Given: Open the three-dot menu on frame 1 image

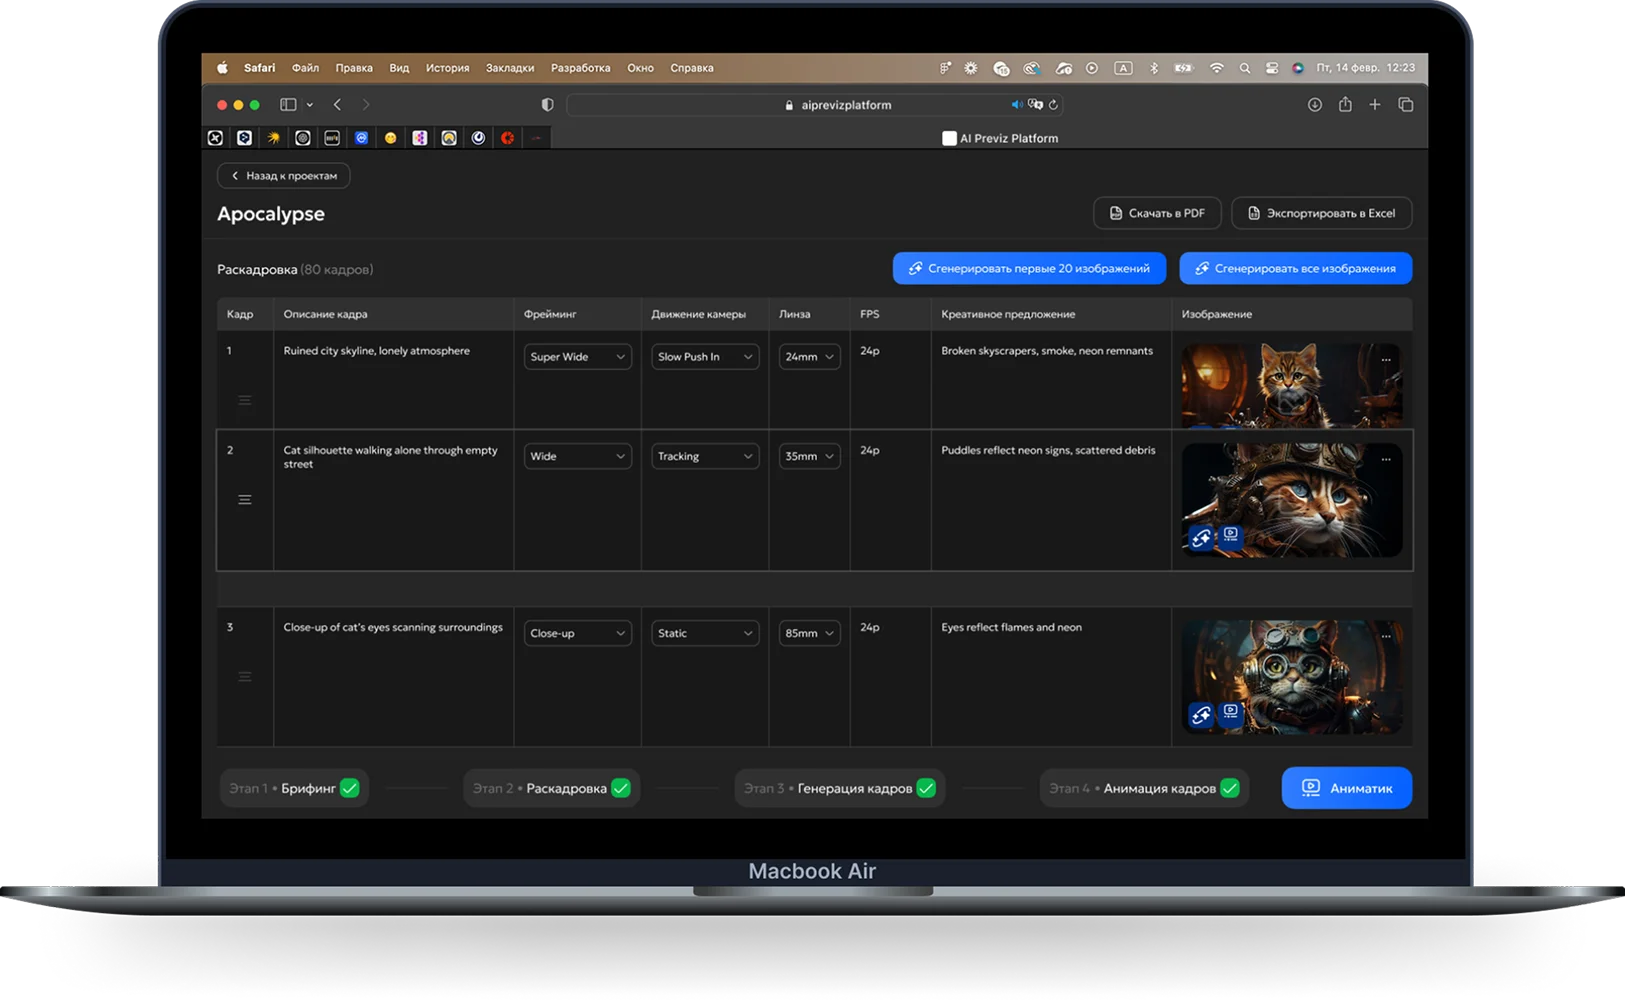Looking at the screenshot, I should [x=1386, y=360].
